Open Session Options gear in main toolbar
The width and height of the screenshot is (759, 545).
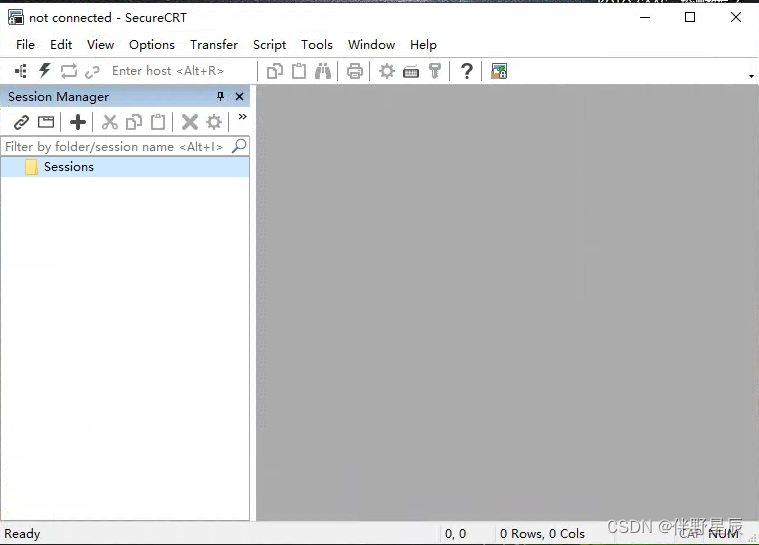point(387,71)
